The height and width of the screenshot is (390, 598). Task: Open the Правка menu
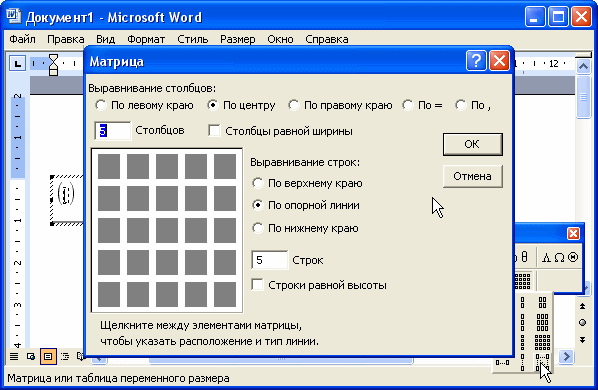pyautogui.click(x=66, y=39)
